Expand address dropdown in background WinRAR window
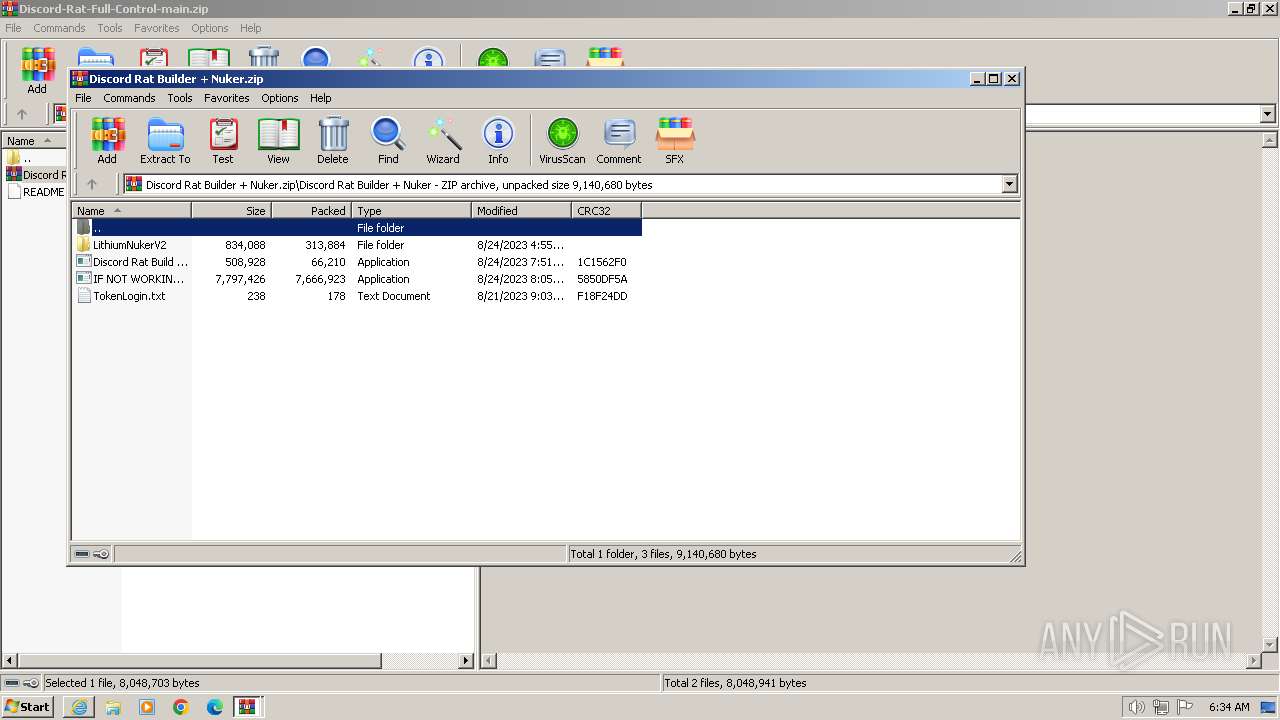This screenshot has height=720, width=1280. (1268, 114)
